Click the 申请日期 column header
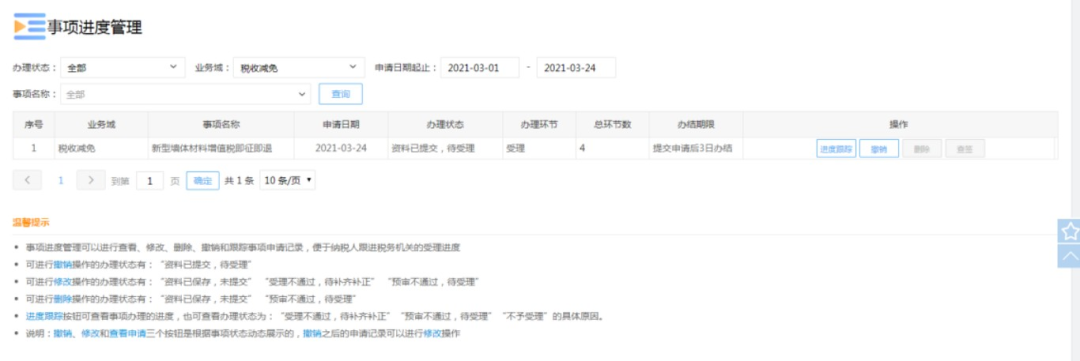 click(340, 125)
